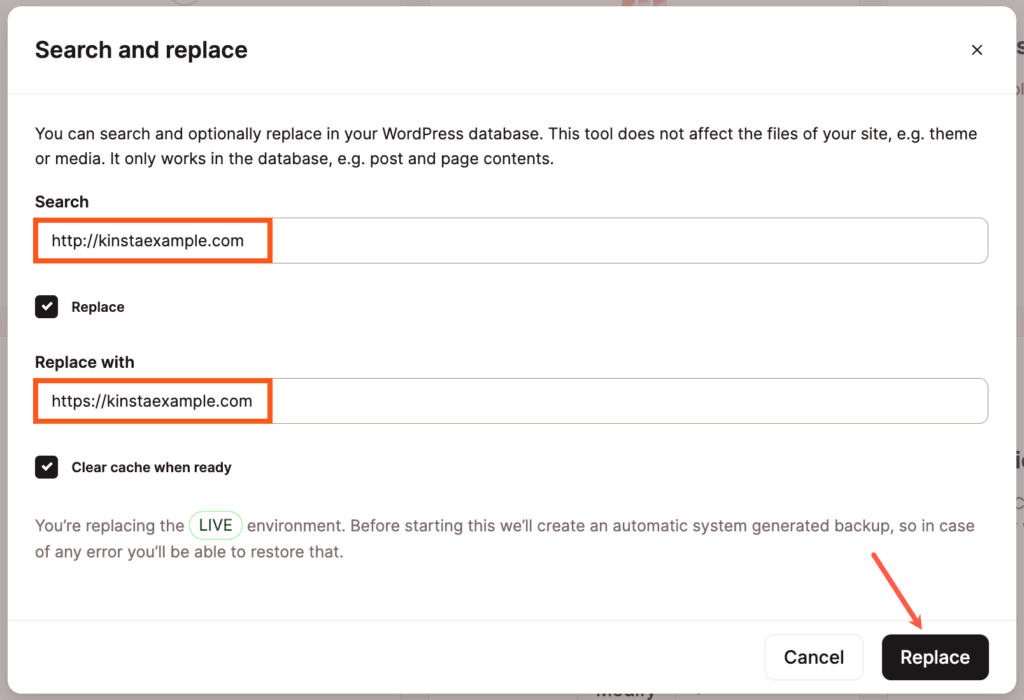The image size is (1024, 700).
Task: Click the Search field label
Action: click(62, 201)
